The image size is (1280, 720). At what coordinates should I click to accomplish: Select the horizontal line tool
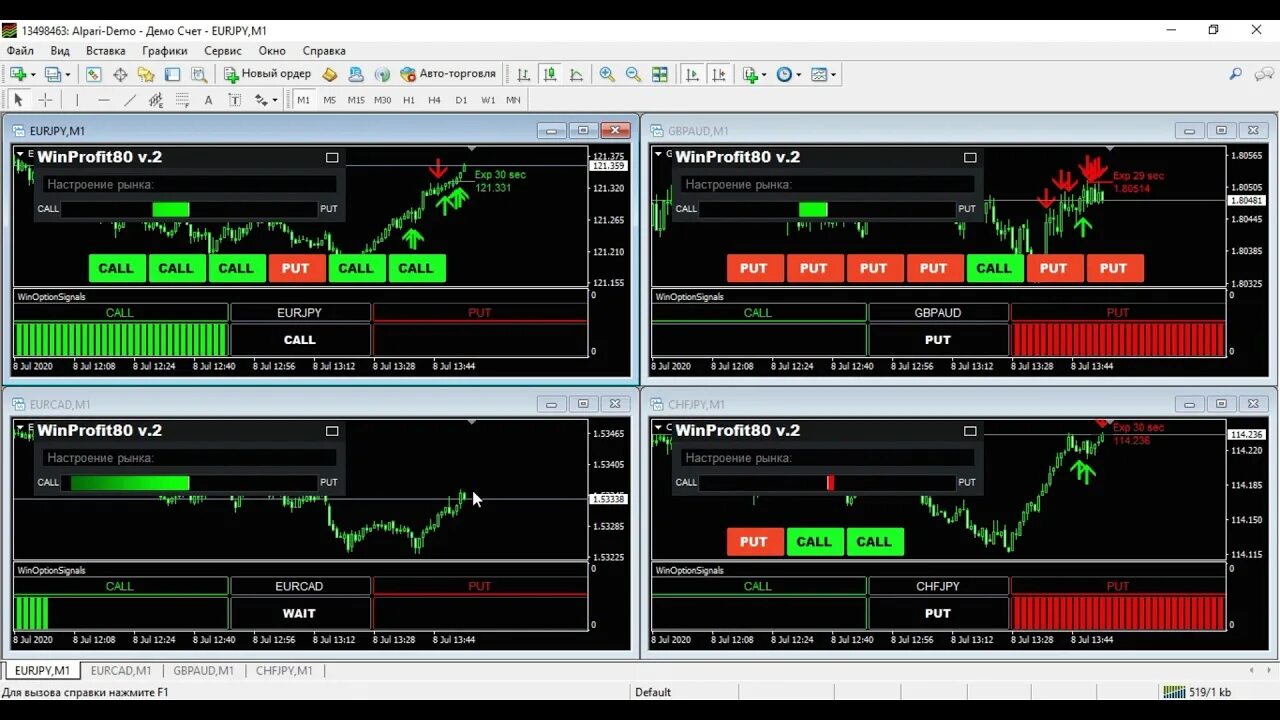point(104,100)
